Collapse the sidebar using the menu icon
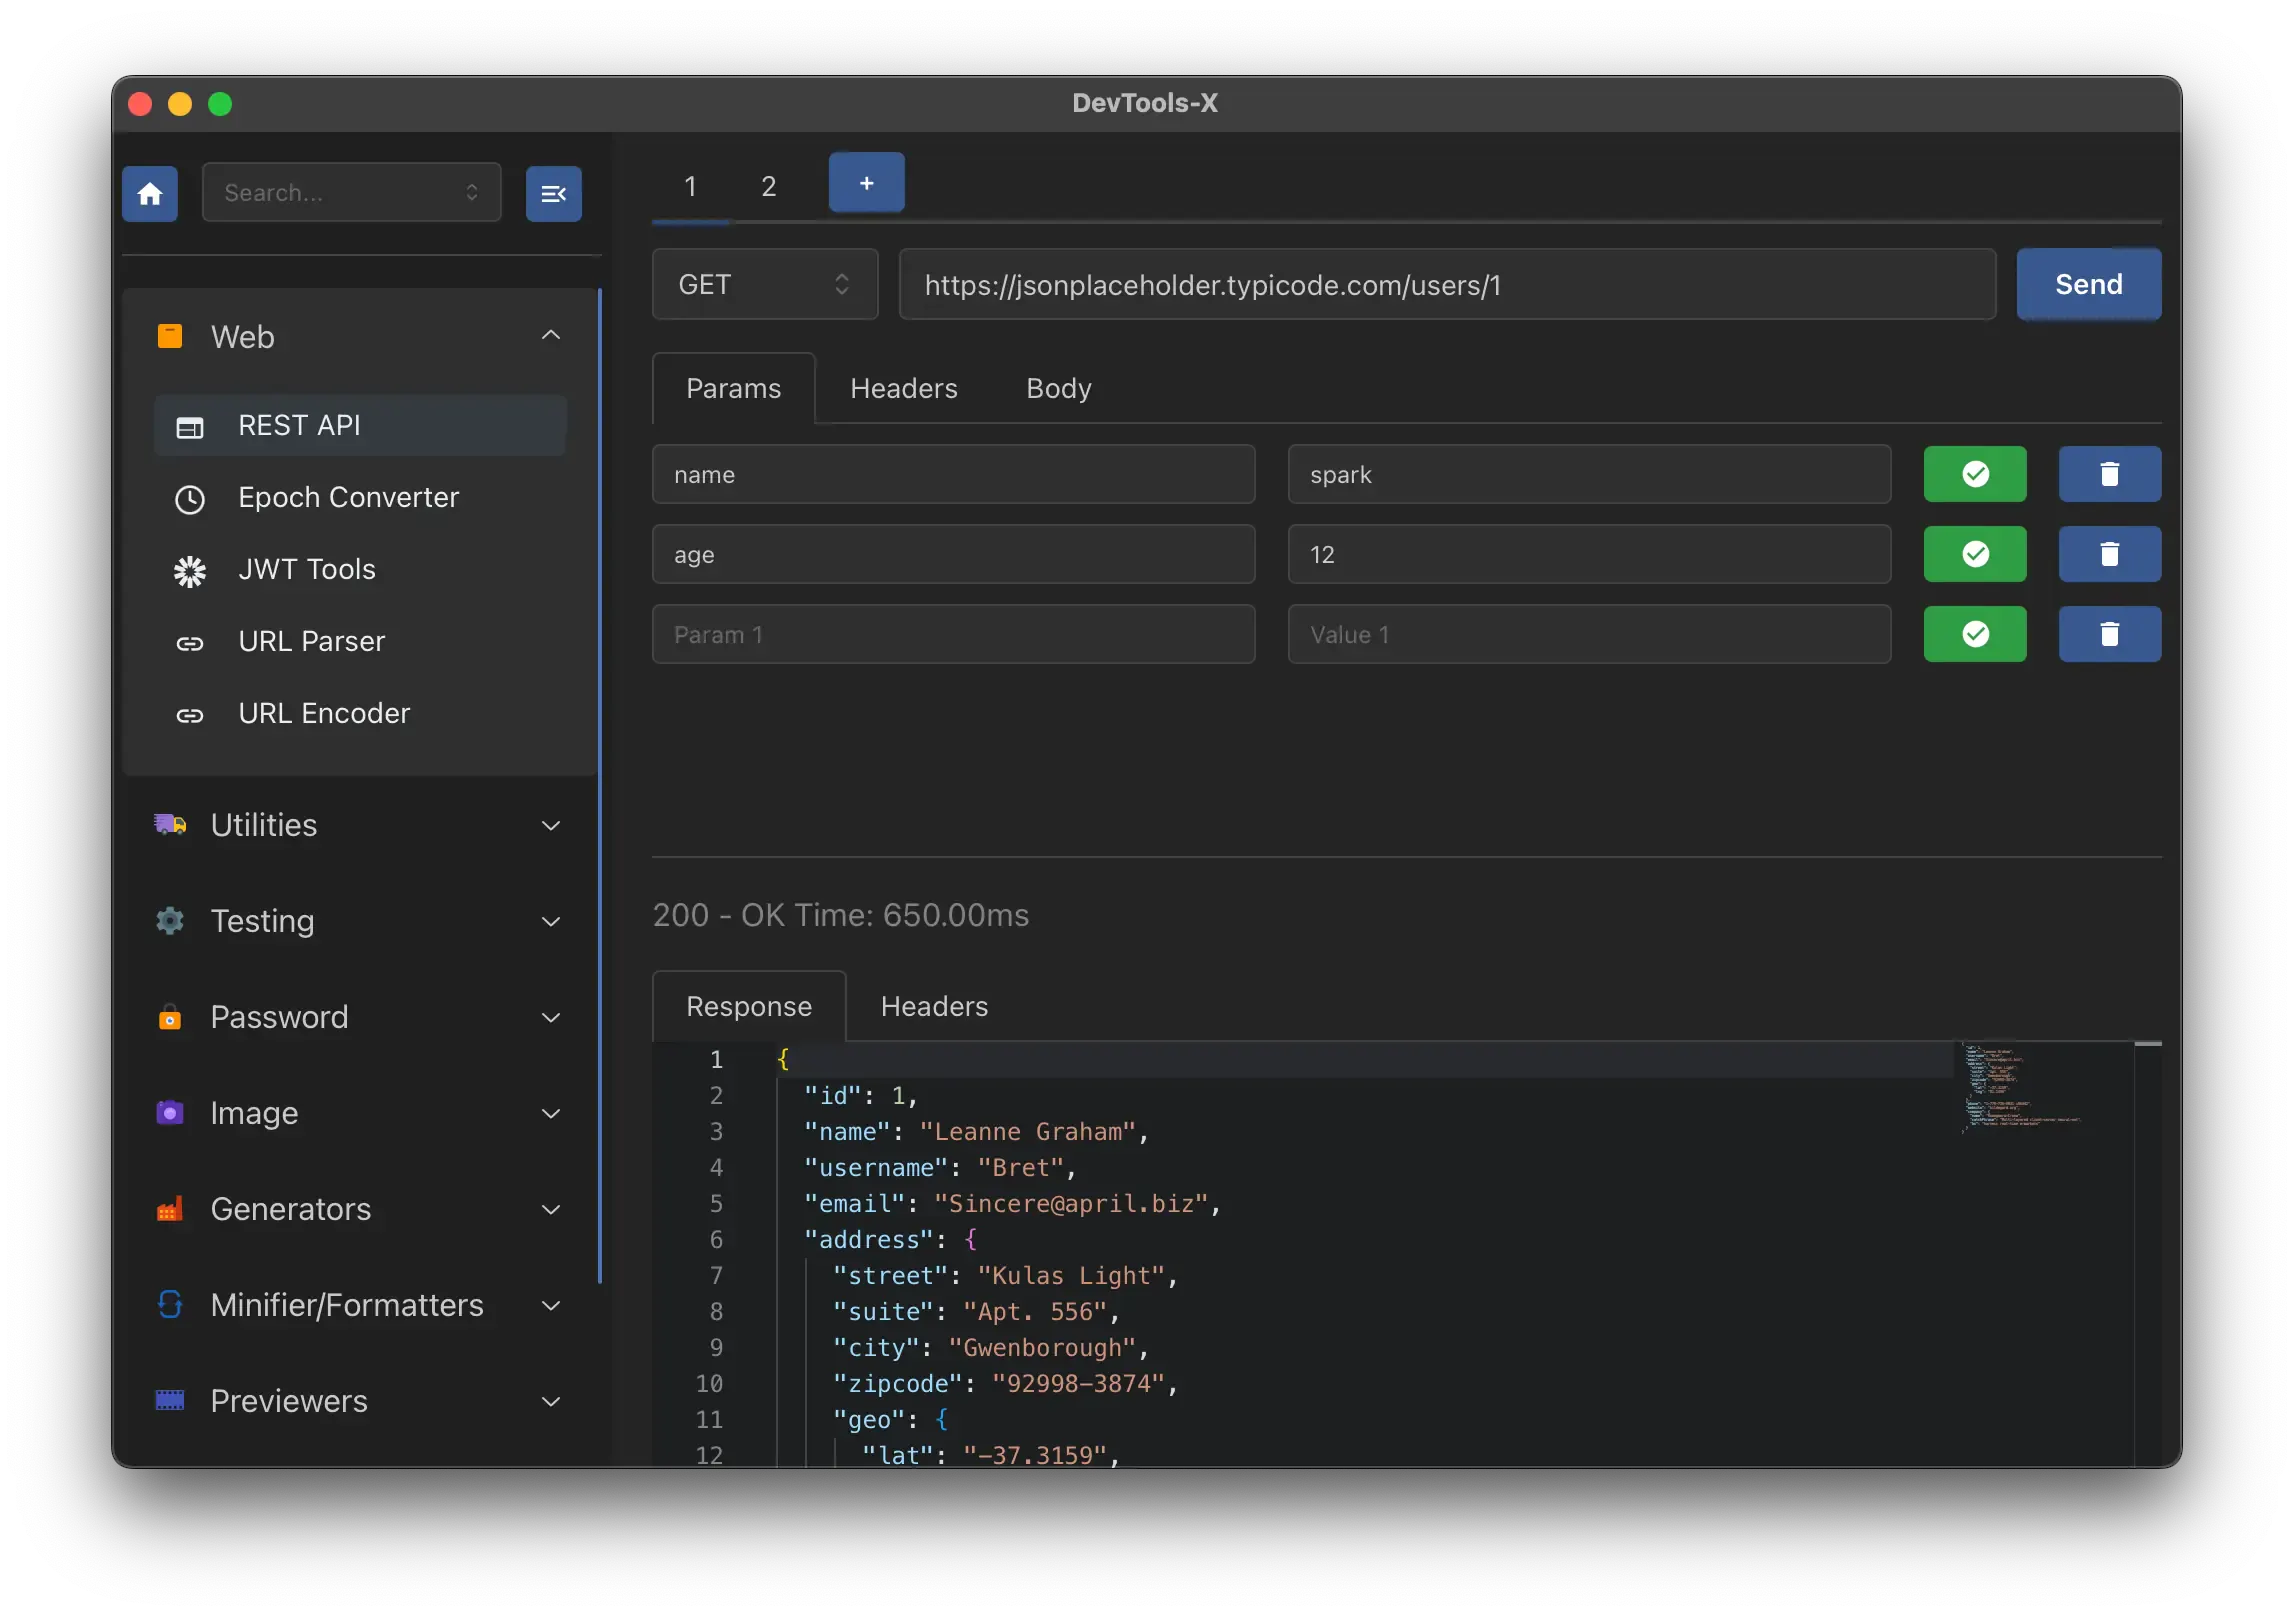Viewport: 2294px width, 1616px height. click(x=554, y=193)
